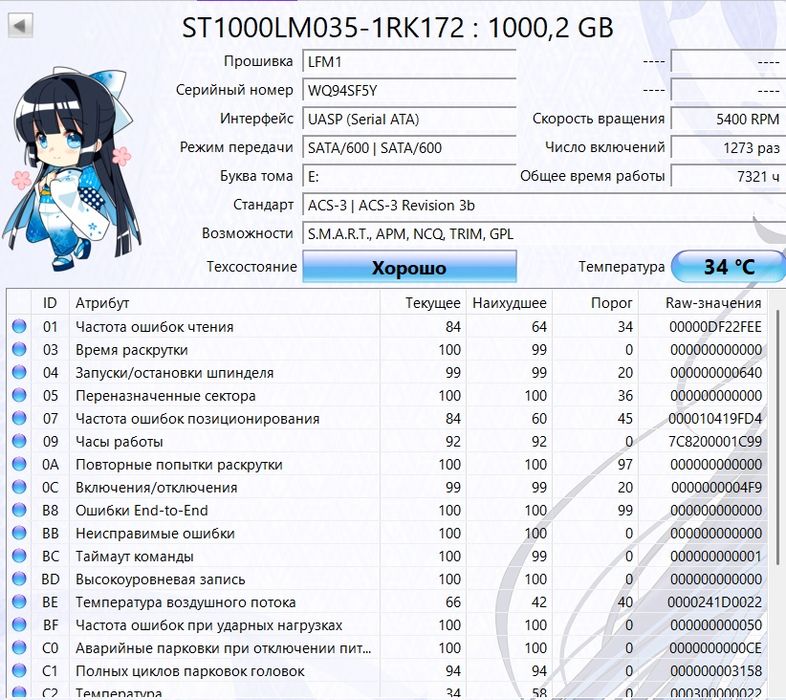Click the total hours value 7321 ч

728,177
